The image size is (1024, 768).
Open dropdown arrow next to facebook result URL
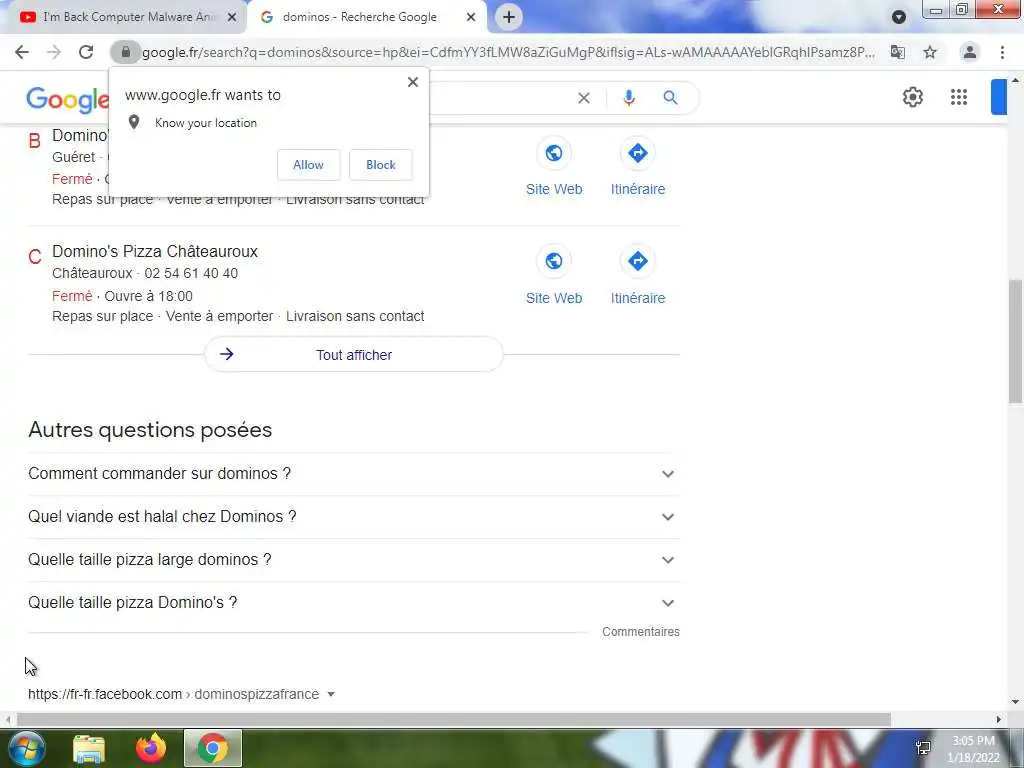331,694
